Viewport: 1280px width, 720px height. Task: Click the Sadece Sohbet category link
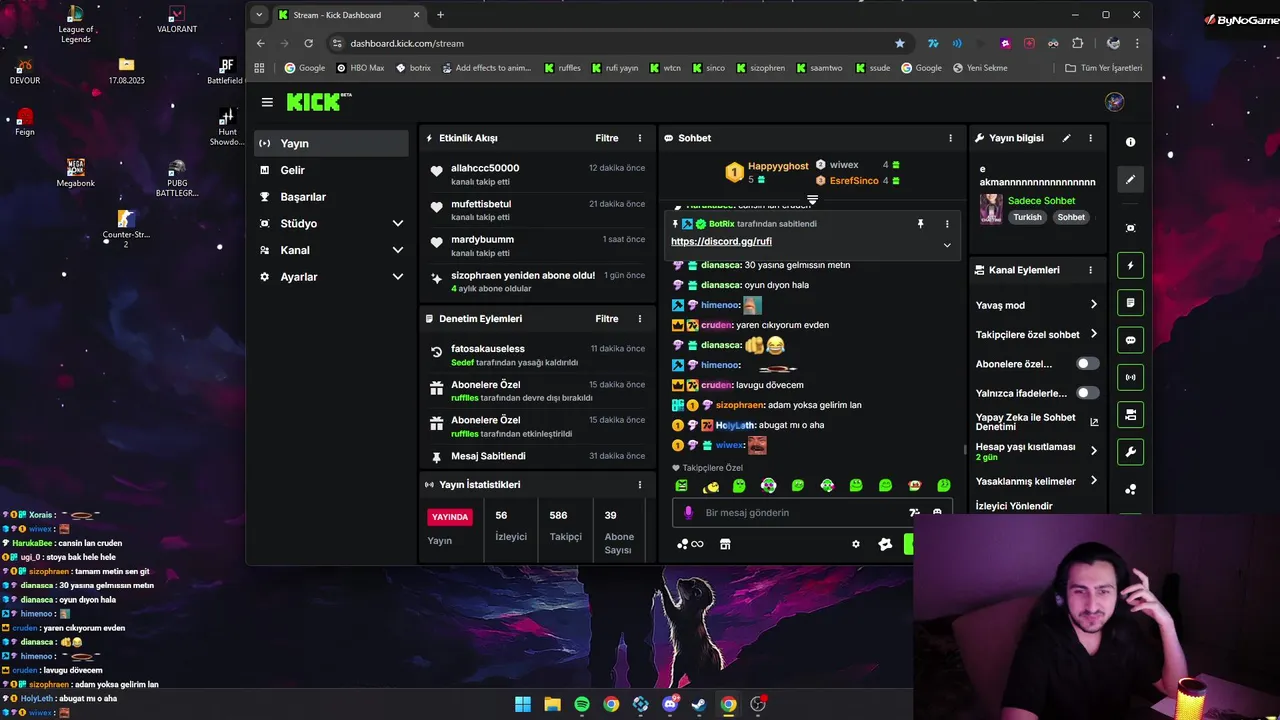pyautogui.click(x=1041, y=201)
